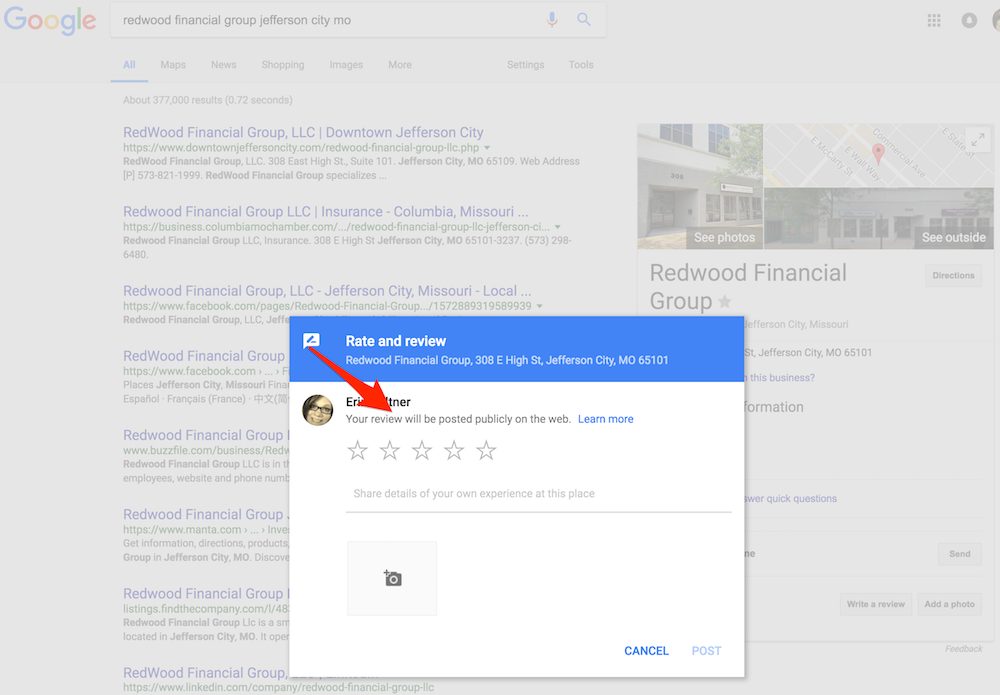
Task: Click the add photo camera icon
Action: [x=392, y=578]
